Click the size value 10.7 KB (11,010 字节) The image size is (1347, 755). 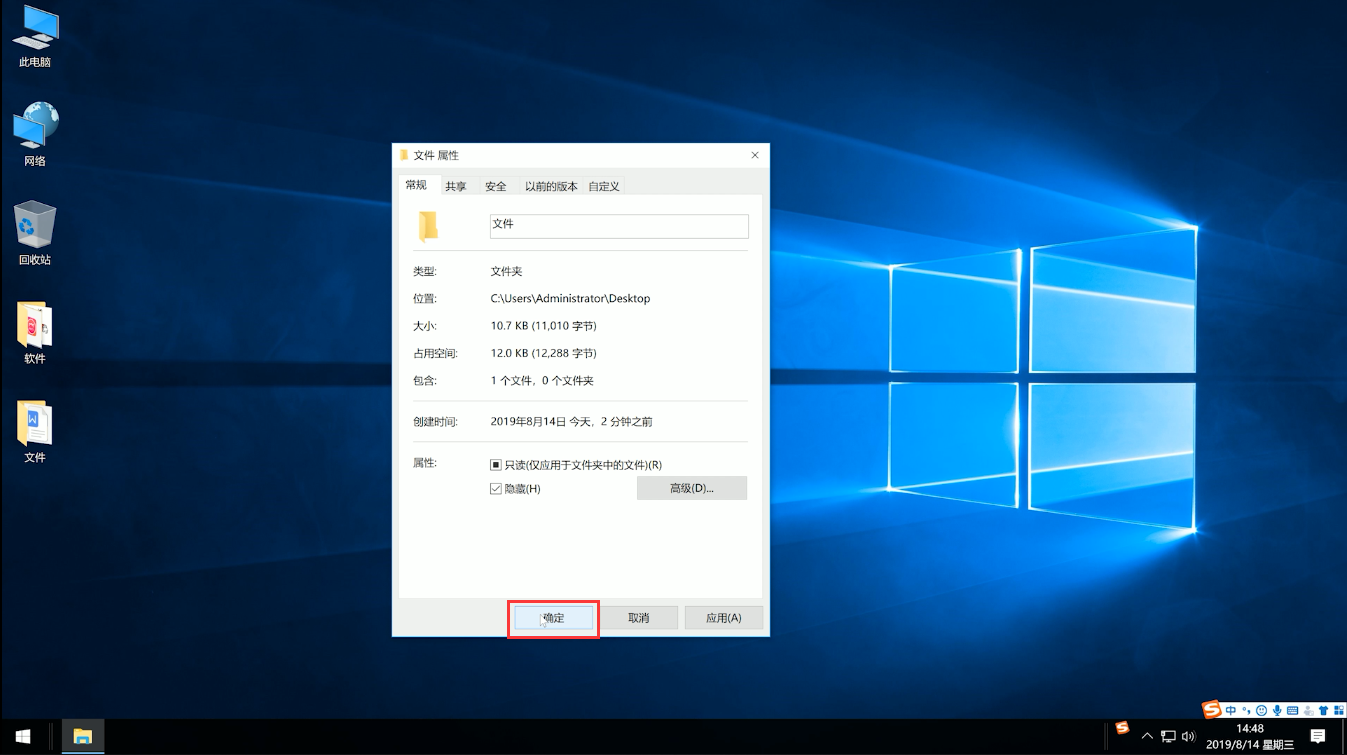tap(543, 326)
